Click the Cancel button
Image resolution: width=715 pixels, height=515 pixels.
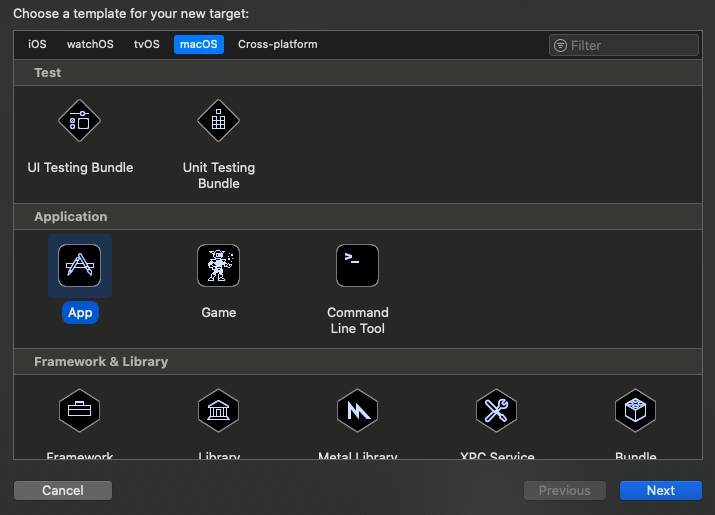63,490
